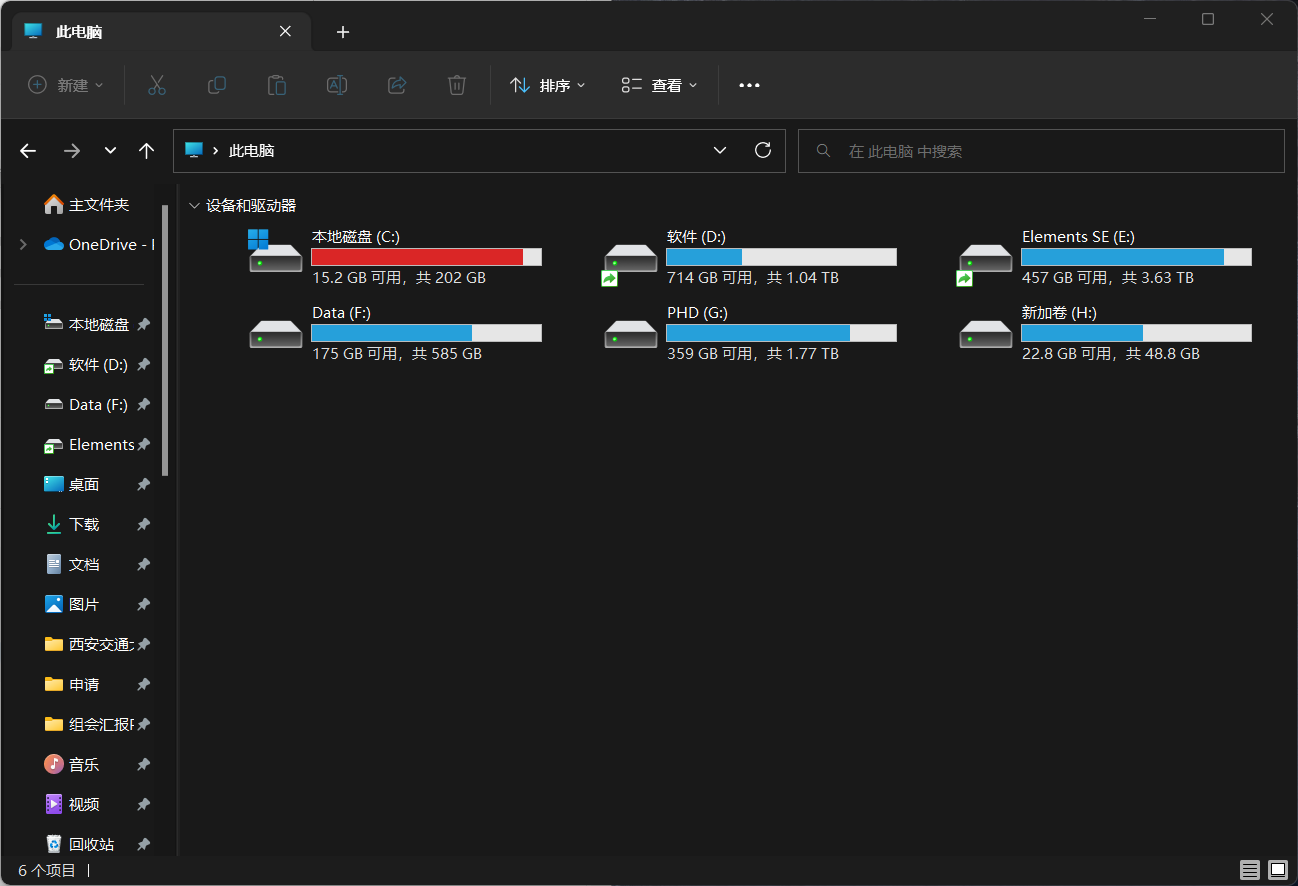
Task: Expand address bar history dropdown
Action: pyautogui.click(x=720, y=150)
